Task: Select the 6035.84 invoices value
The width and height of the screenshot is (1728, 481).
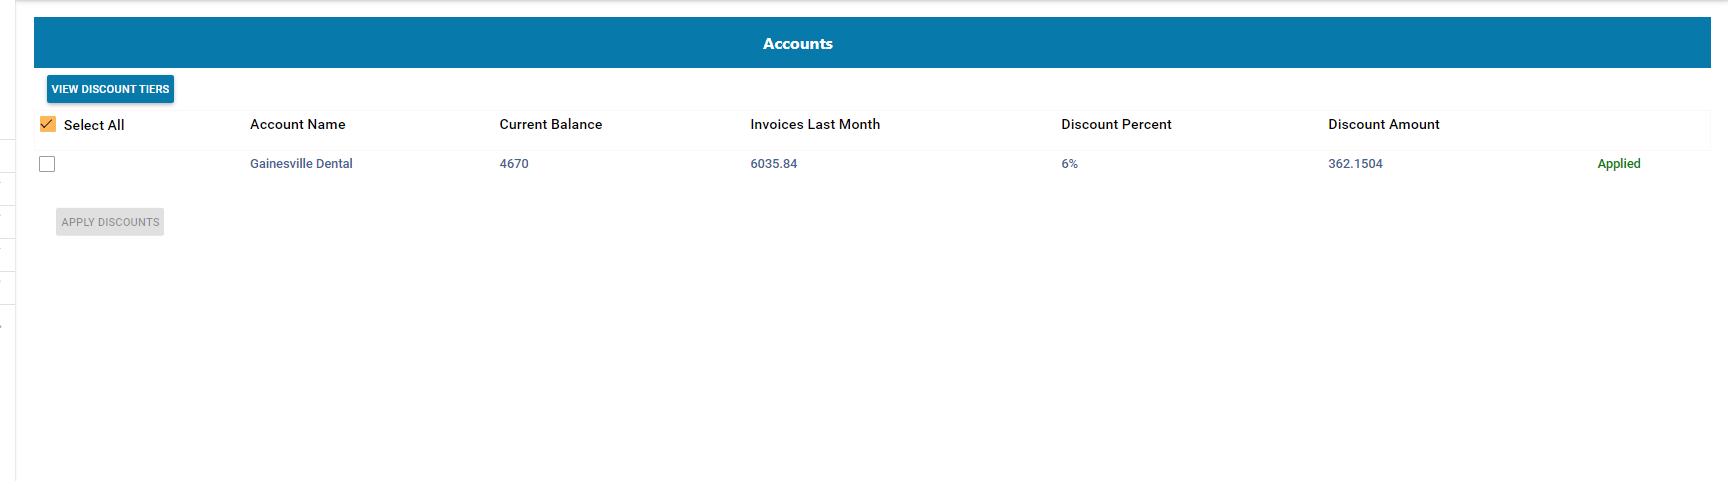Action: tap(774, 164)
